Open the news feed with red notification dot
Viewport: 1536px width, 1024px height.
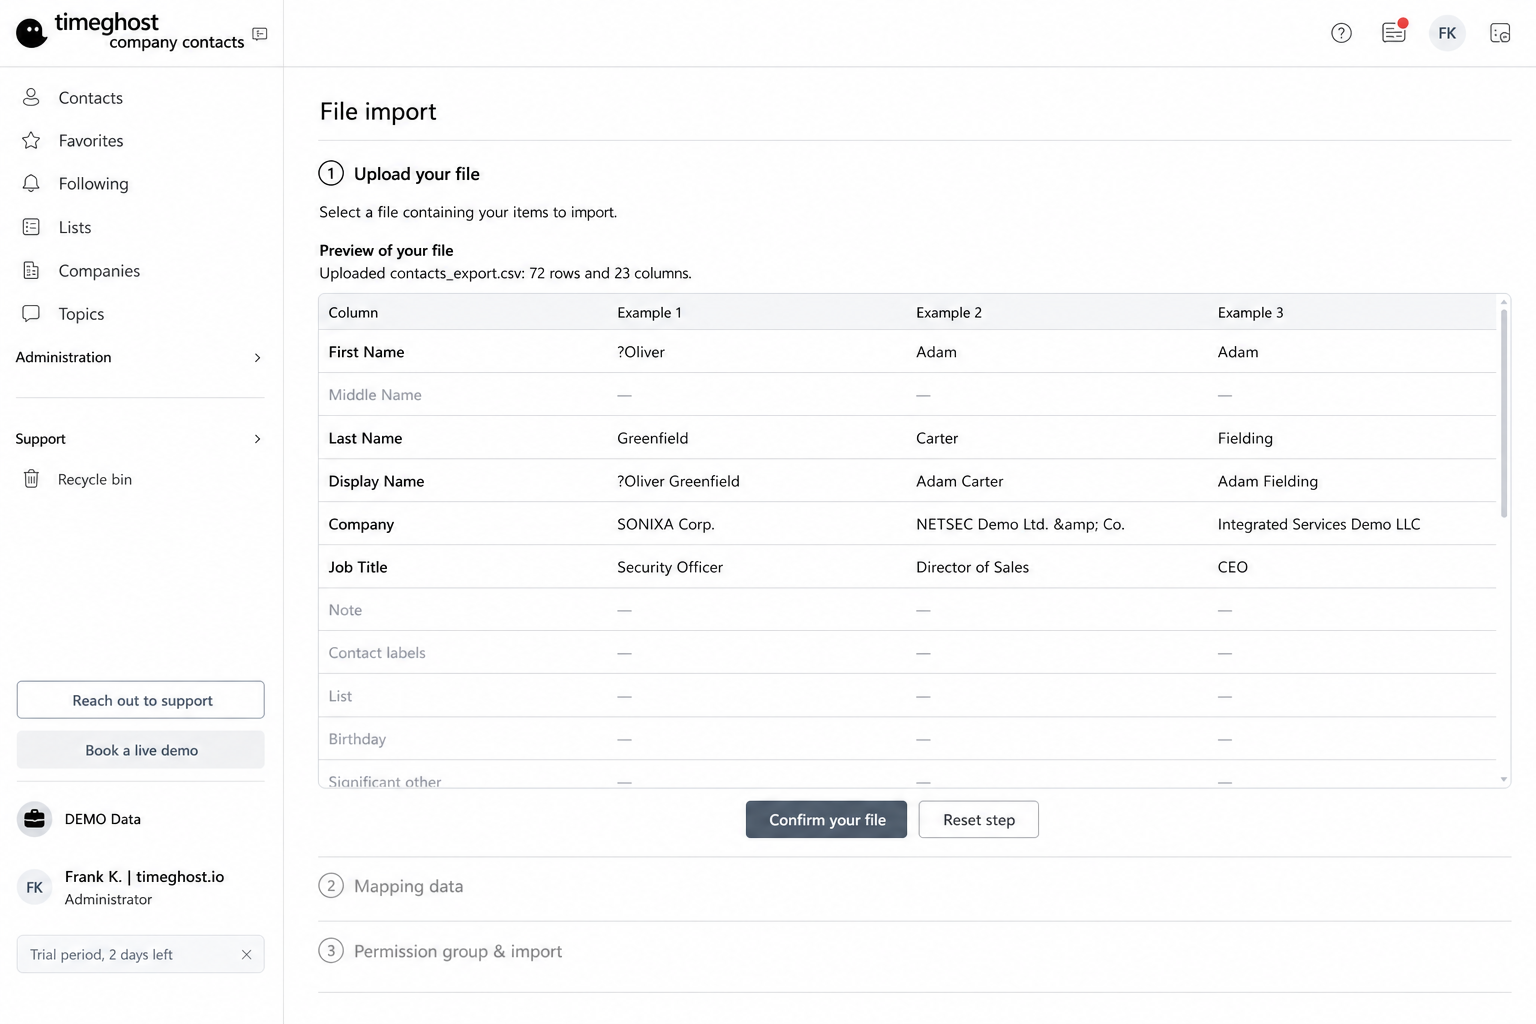pyautogui.click(x=1394, y=32)
